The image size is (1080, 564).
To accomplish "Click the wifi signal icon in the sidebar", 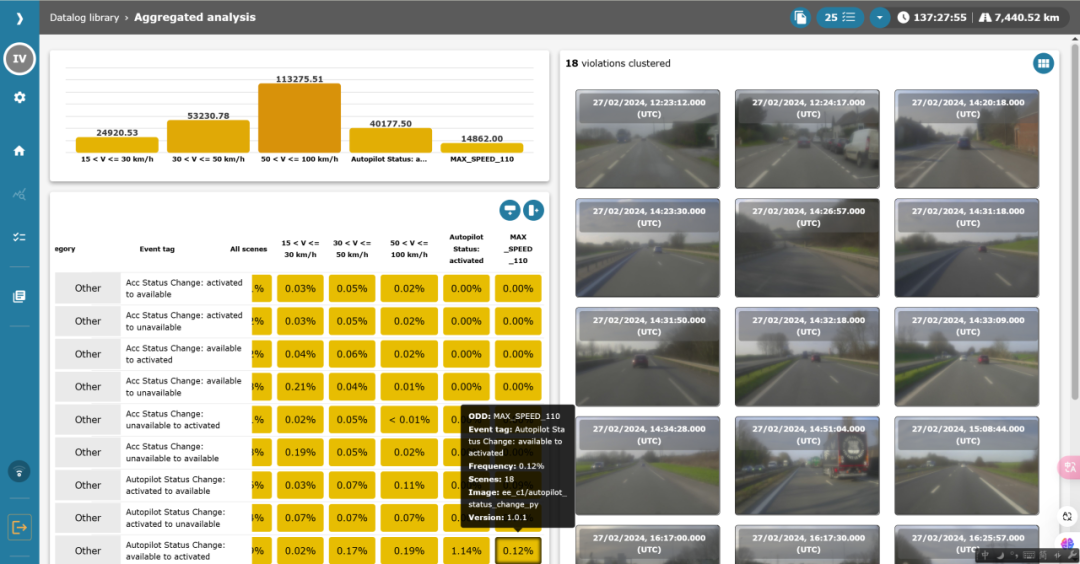I will [19, 472].
